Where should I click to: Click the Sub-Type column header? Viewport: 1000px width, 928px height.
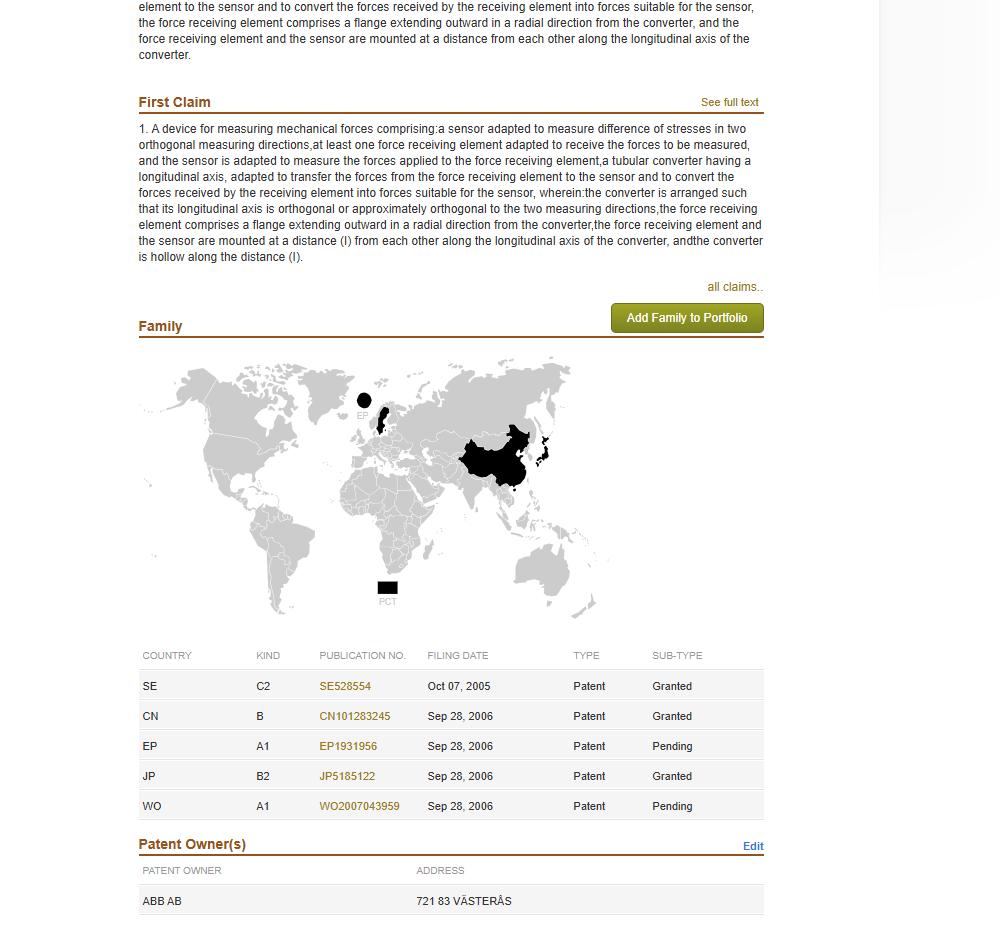click(677, 656)
